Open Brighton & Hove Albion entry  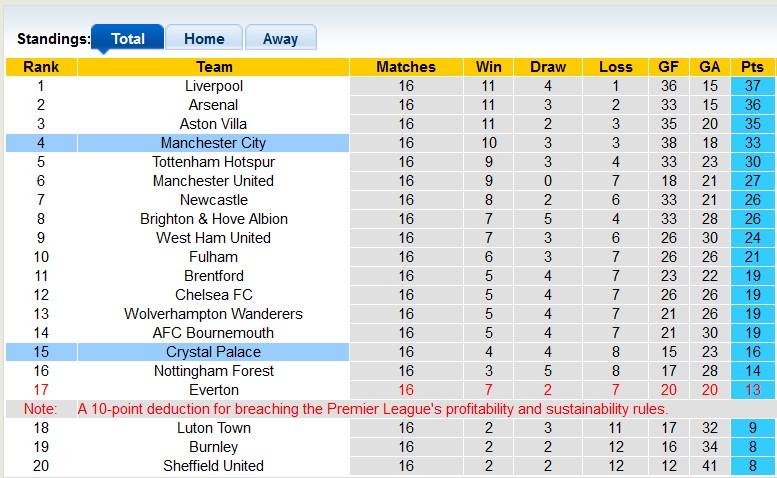coord(213,219)
